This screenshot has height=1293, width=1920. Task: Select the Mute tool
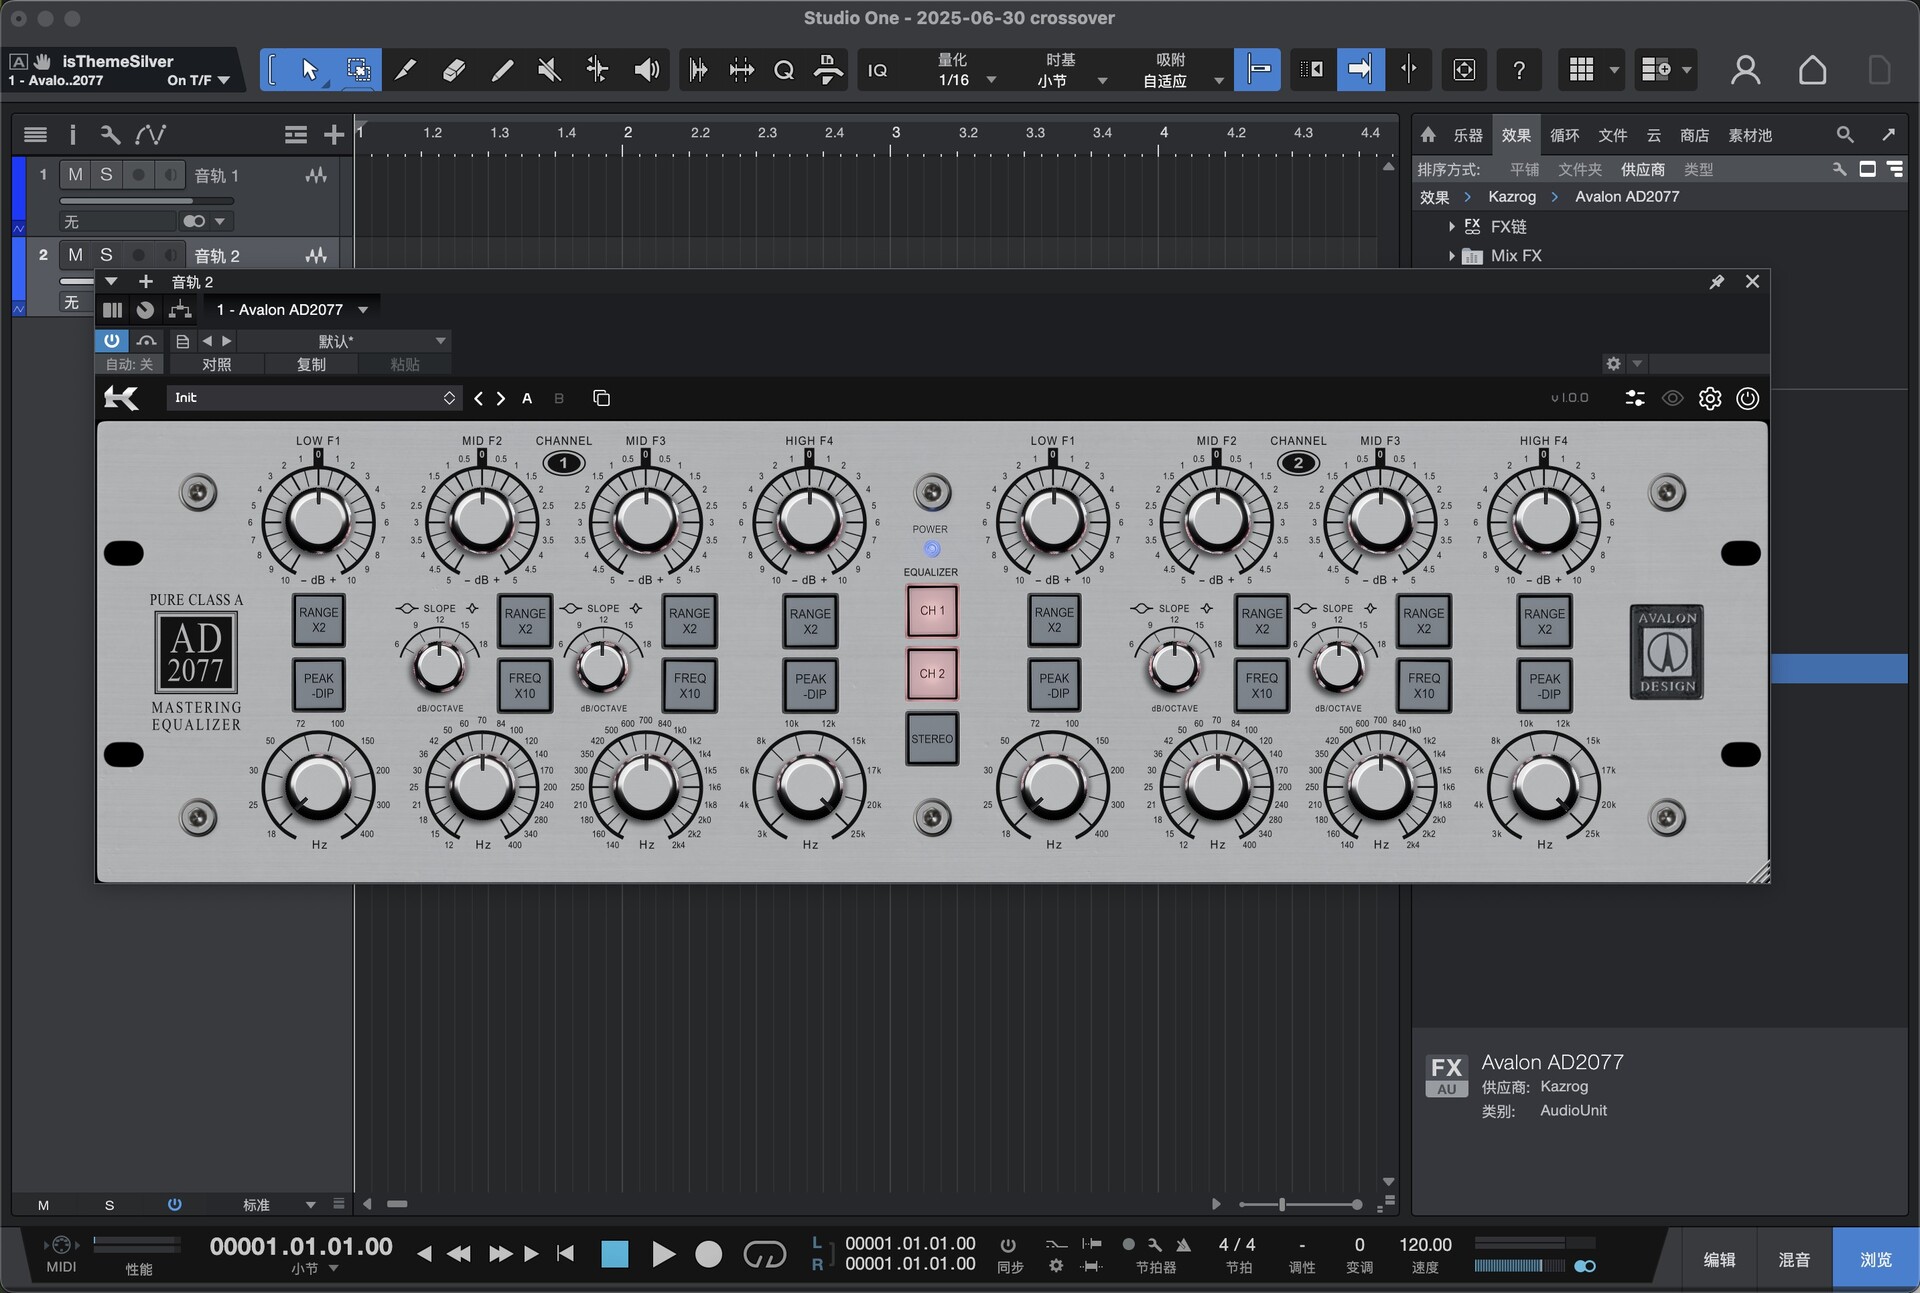[x=549, y=69]
